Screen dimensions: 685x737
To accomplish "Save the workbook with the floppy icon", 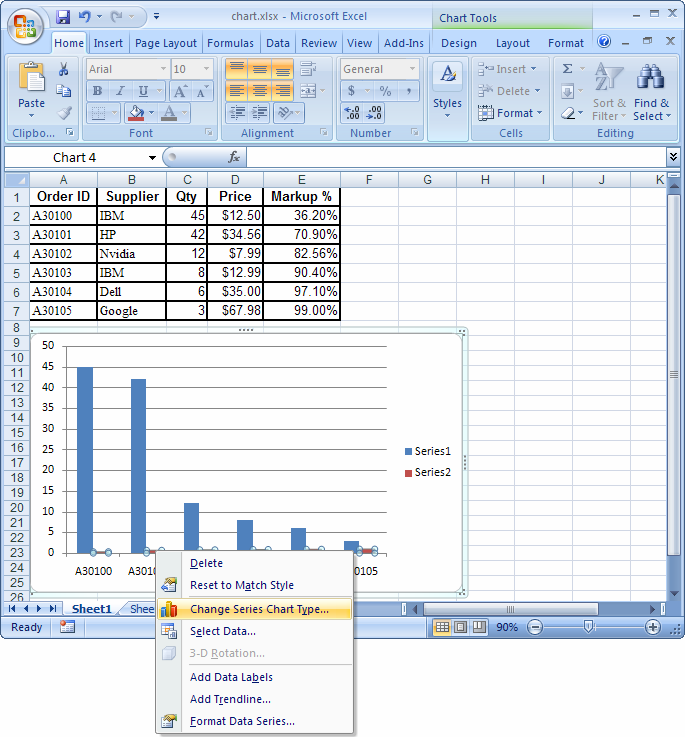I will click(x=63, y=17).
